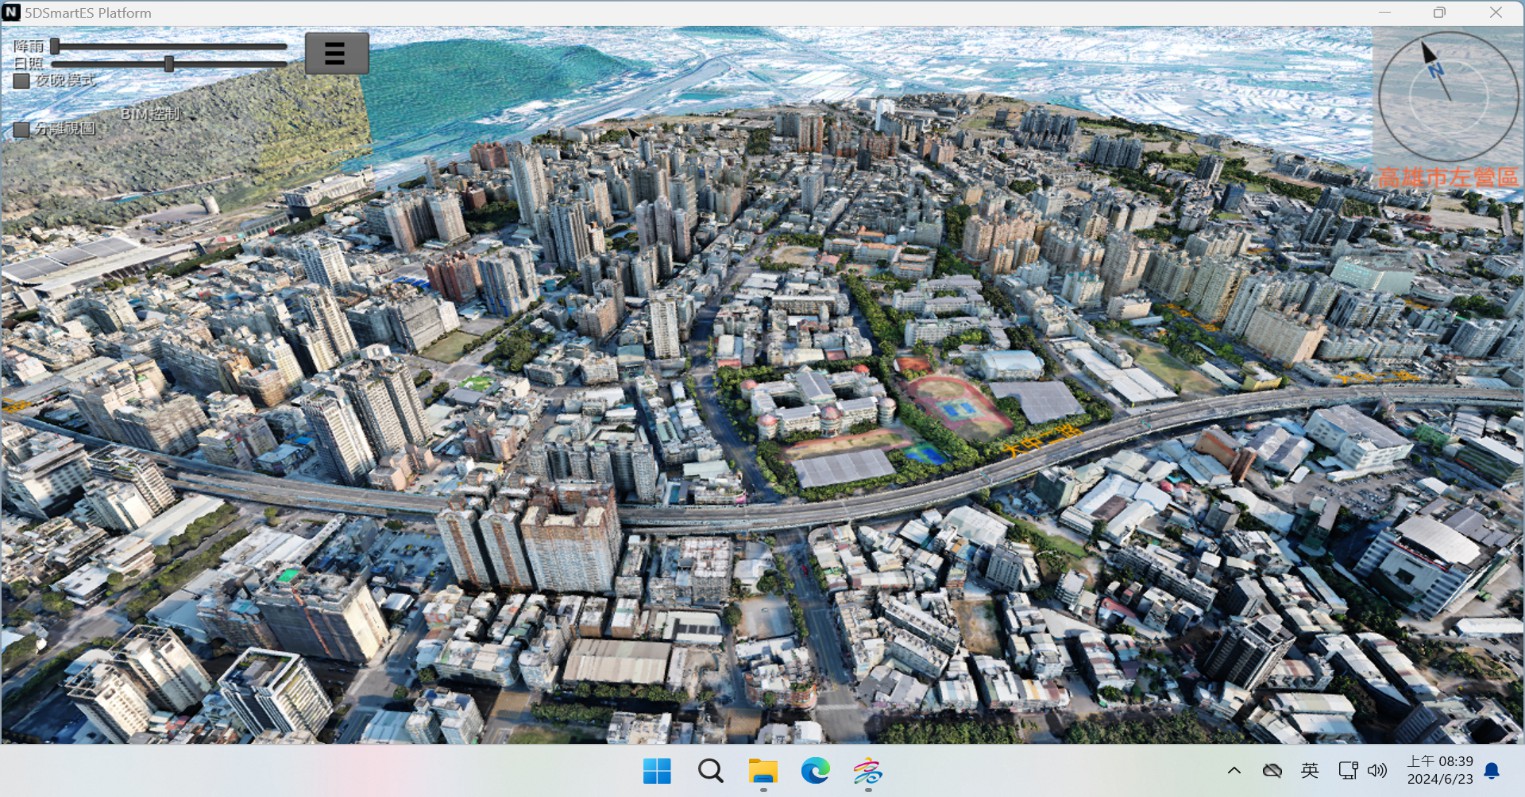Click the 日照 sunlight slider handle
Image resolution: width=1525 pixels, height=797 pixels.
[x=169, y=64]
